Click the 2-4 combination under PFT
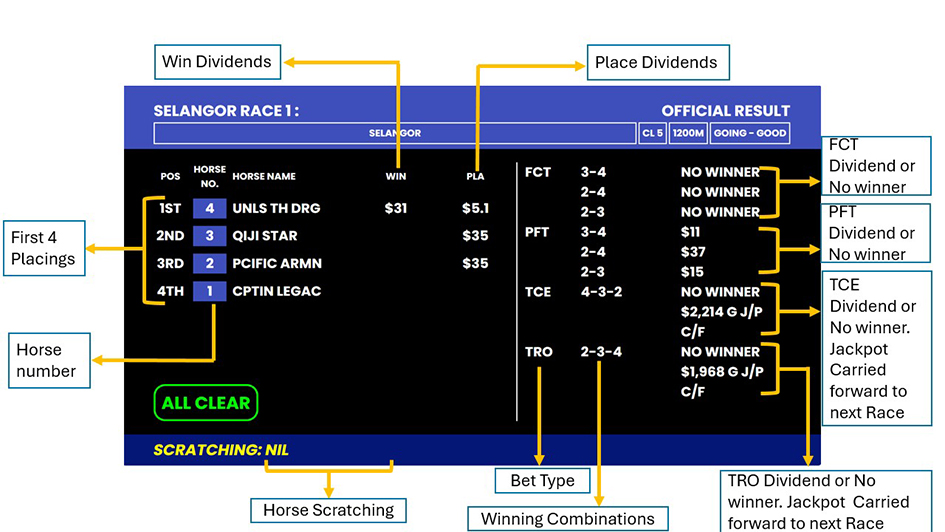 pos(593,252)
